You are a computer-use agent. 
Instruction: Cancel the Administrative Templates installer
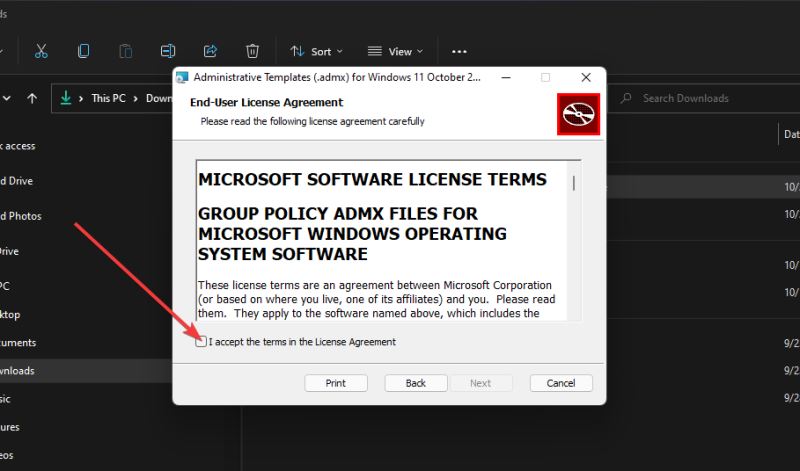click(x=561, y=383)
